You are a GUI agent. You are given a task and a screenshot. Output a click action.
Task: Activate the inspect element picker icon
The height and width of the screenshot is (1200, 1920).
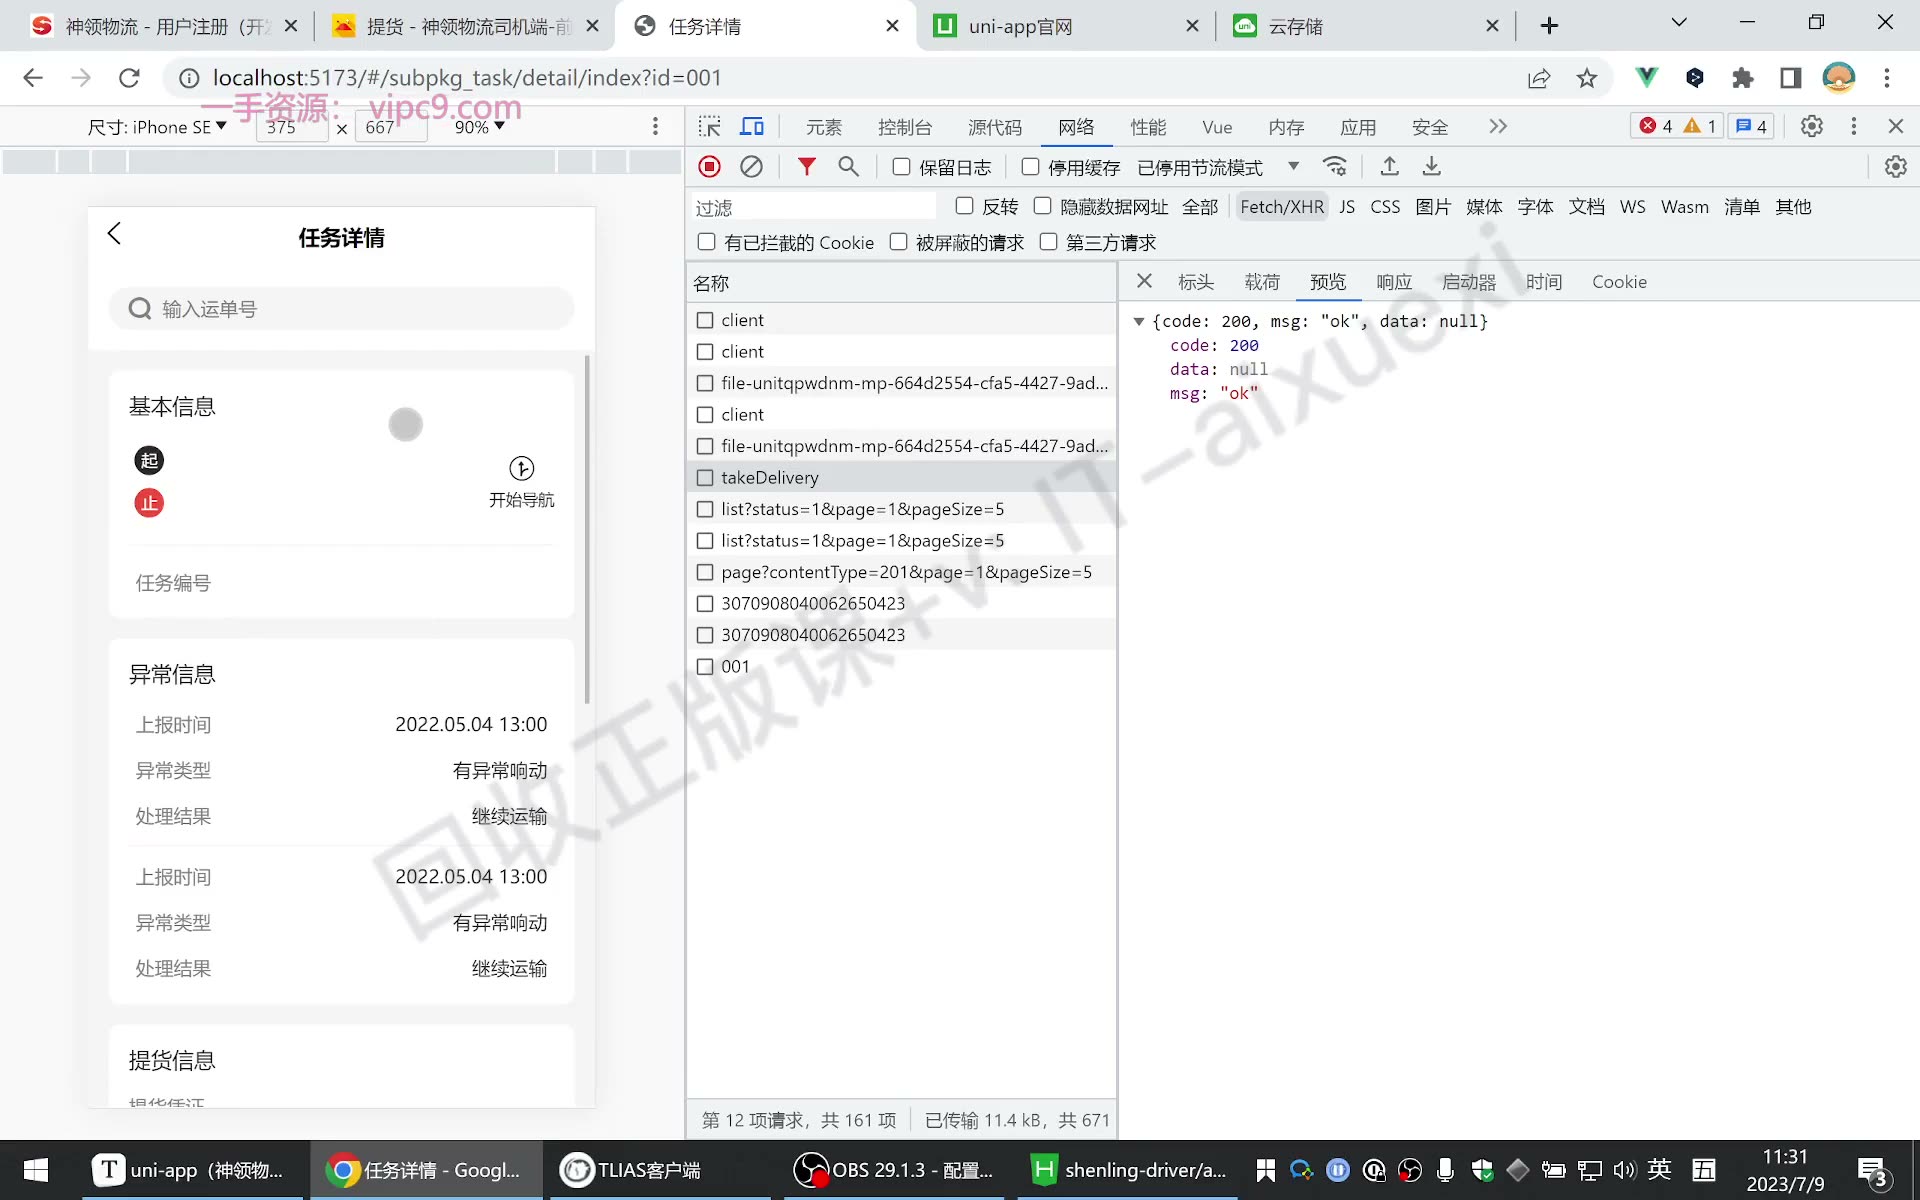click(710, 126)
